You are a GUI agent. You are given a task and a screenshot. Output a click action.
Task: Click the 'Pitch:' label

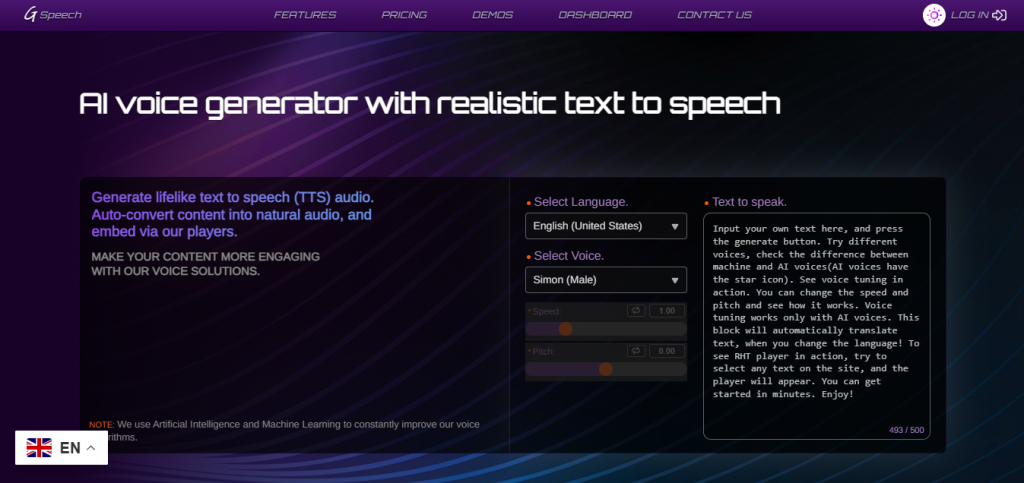pyautogui.click(x=543, y=352)
